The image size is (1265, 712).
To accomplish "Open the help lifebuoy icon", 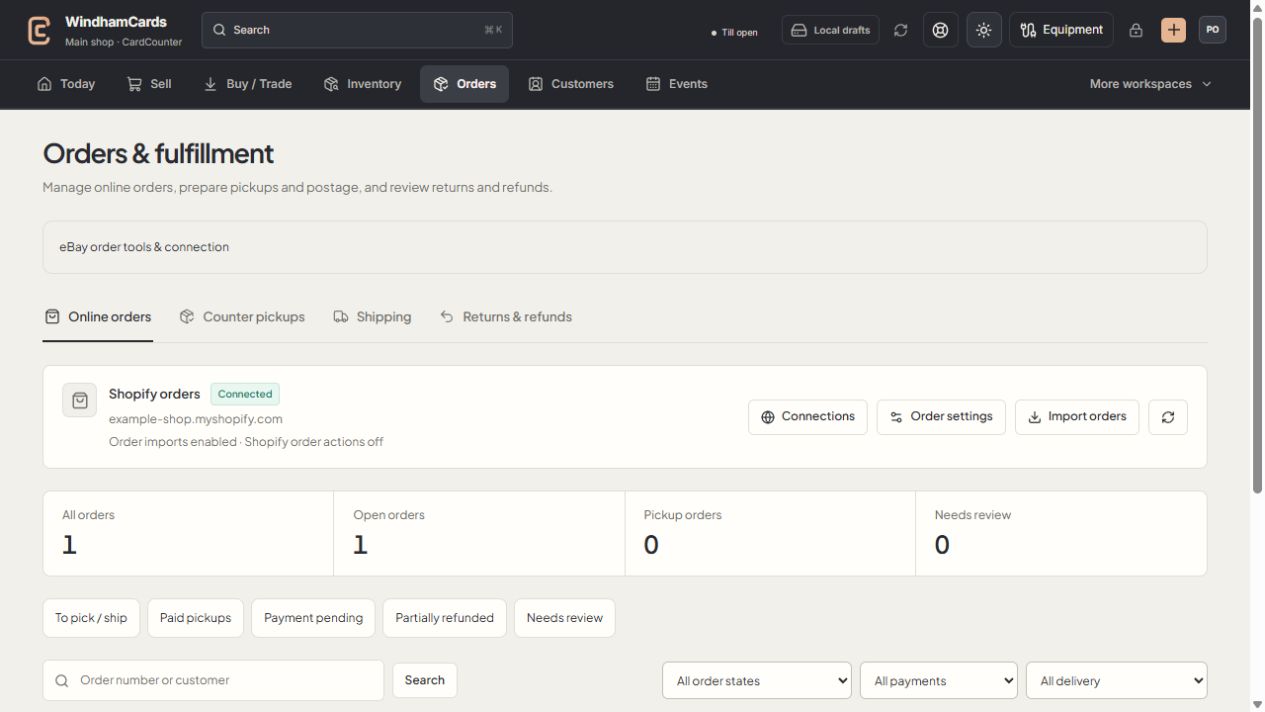I will point(940,30).
